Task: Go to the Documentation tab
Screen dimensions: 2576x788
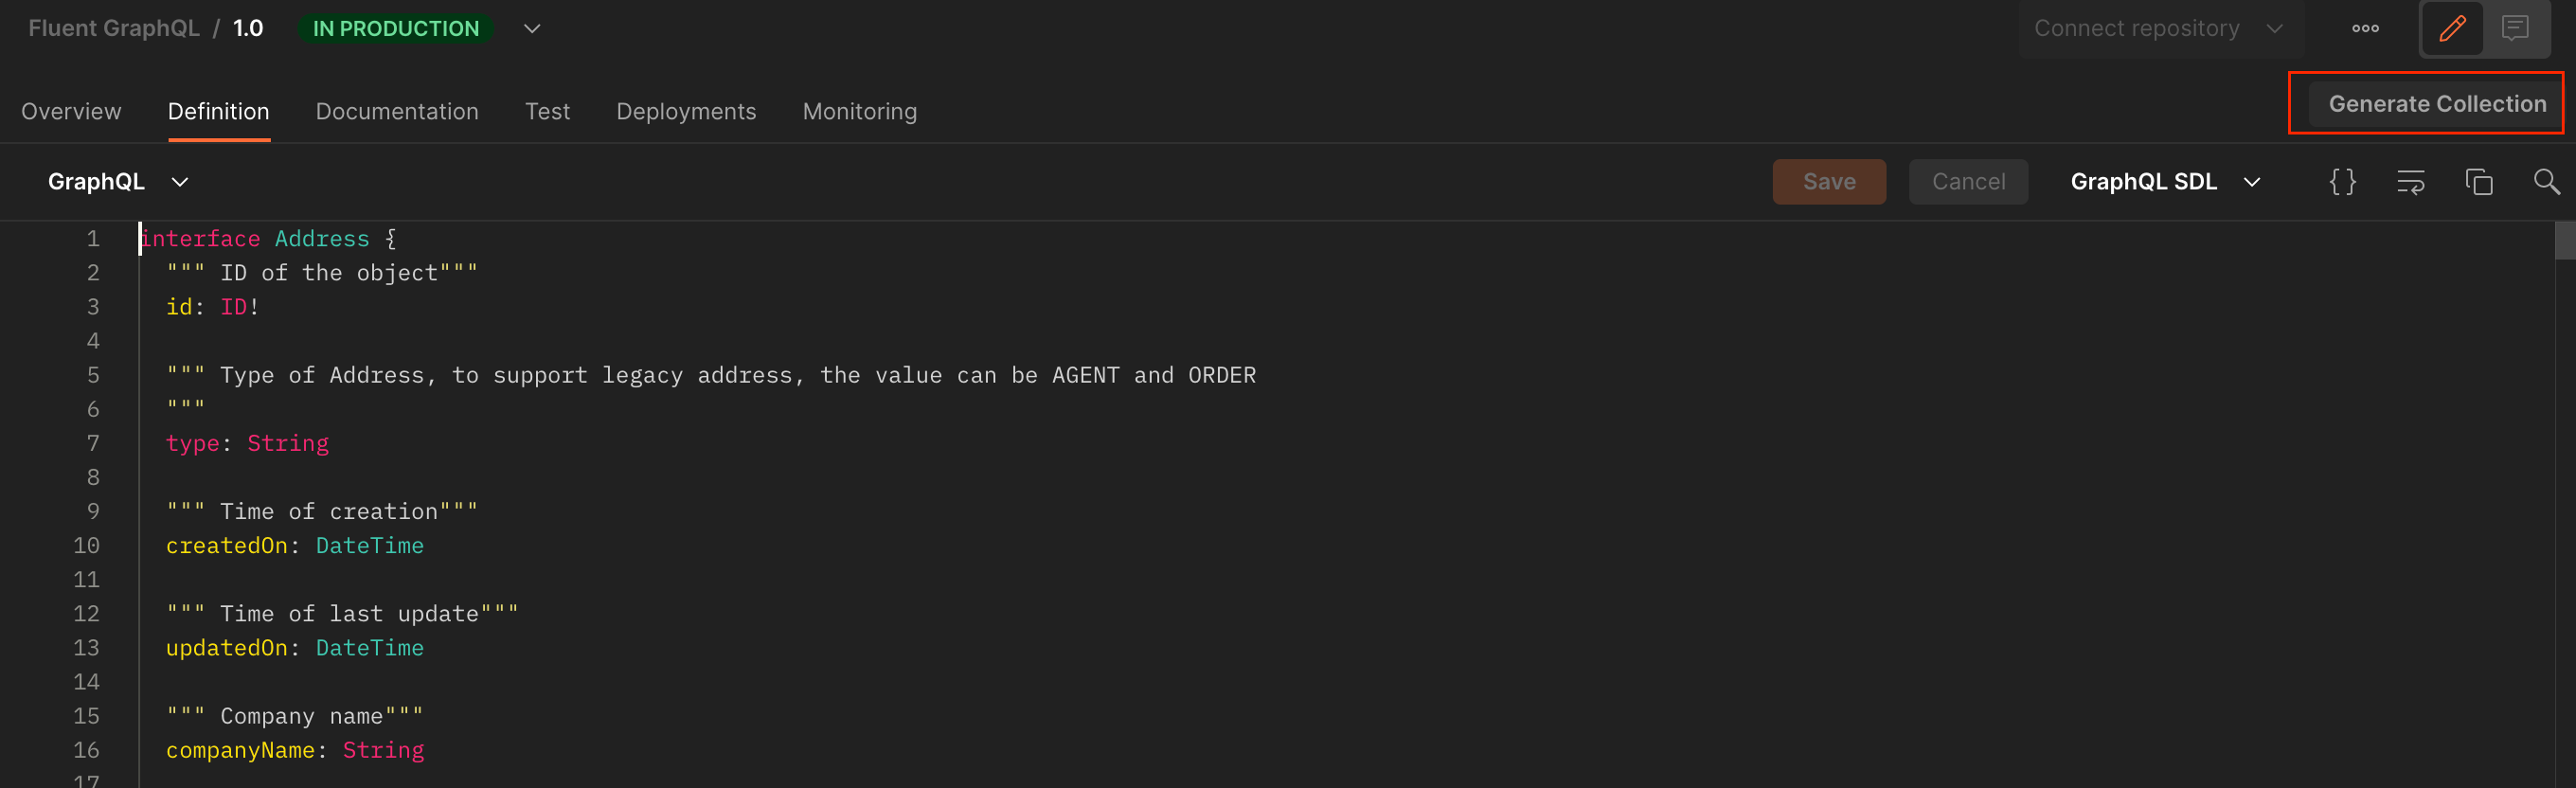Action: [397, 111]
